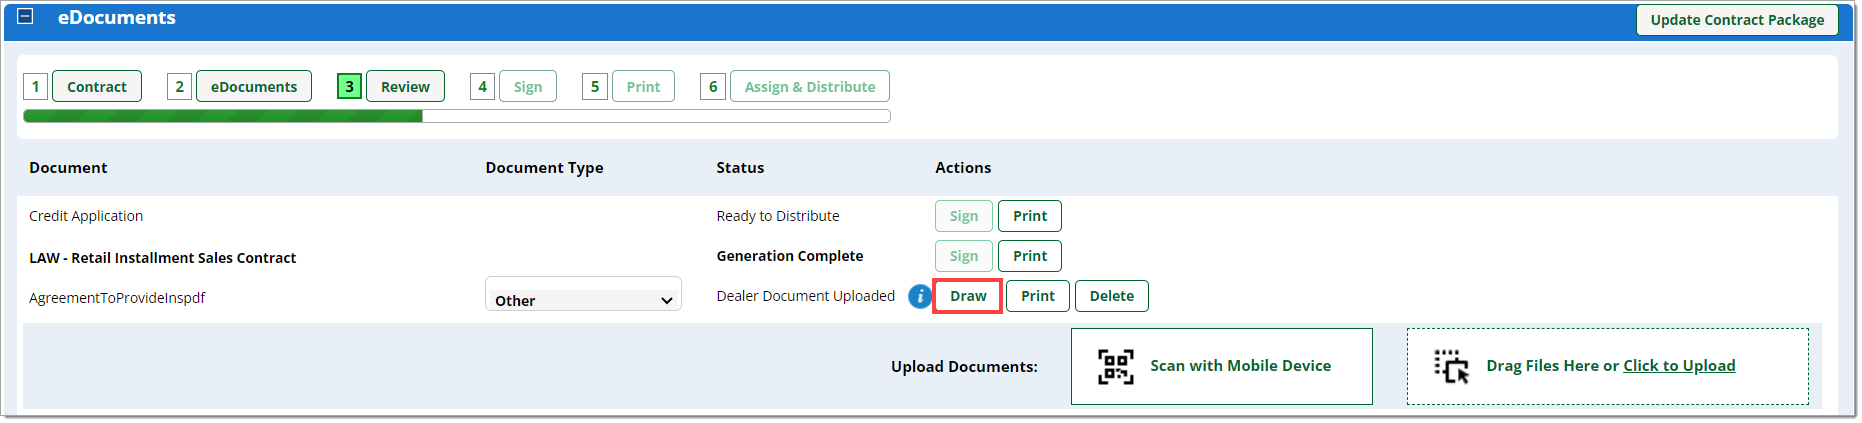Open the Other document type dropdown
This screenshot has width=1862, height=423.
pyautogui.click(x=583, y=298)
